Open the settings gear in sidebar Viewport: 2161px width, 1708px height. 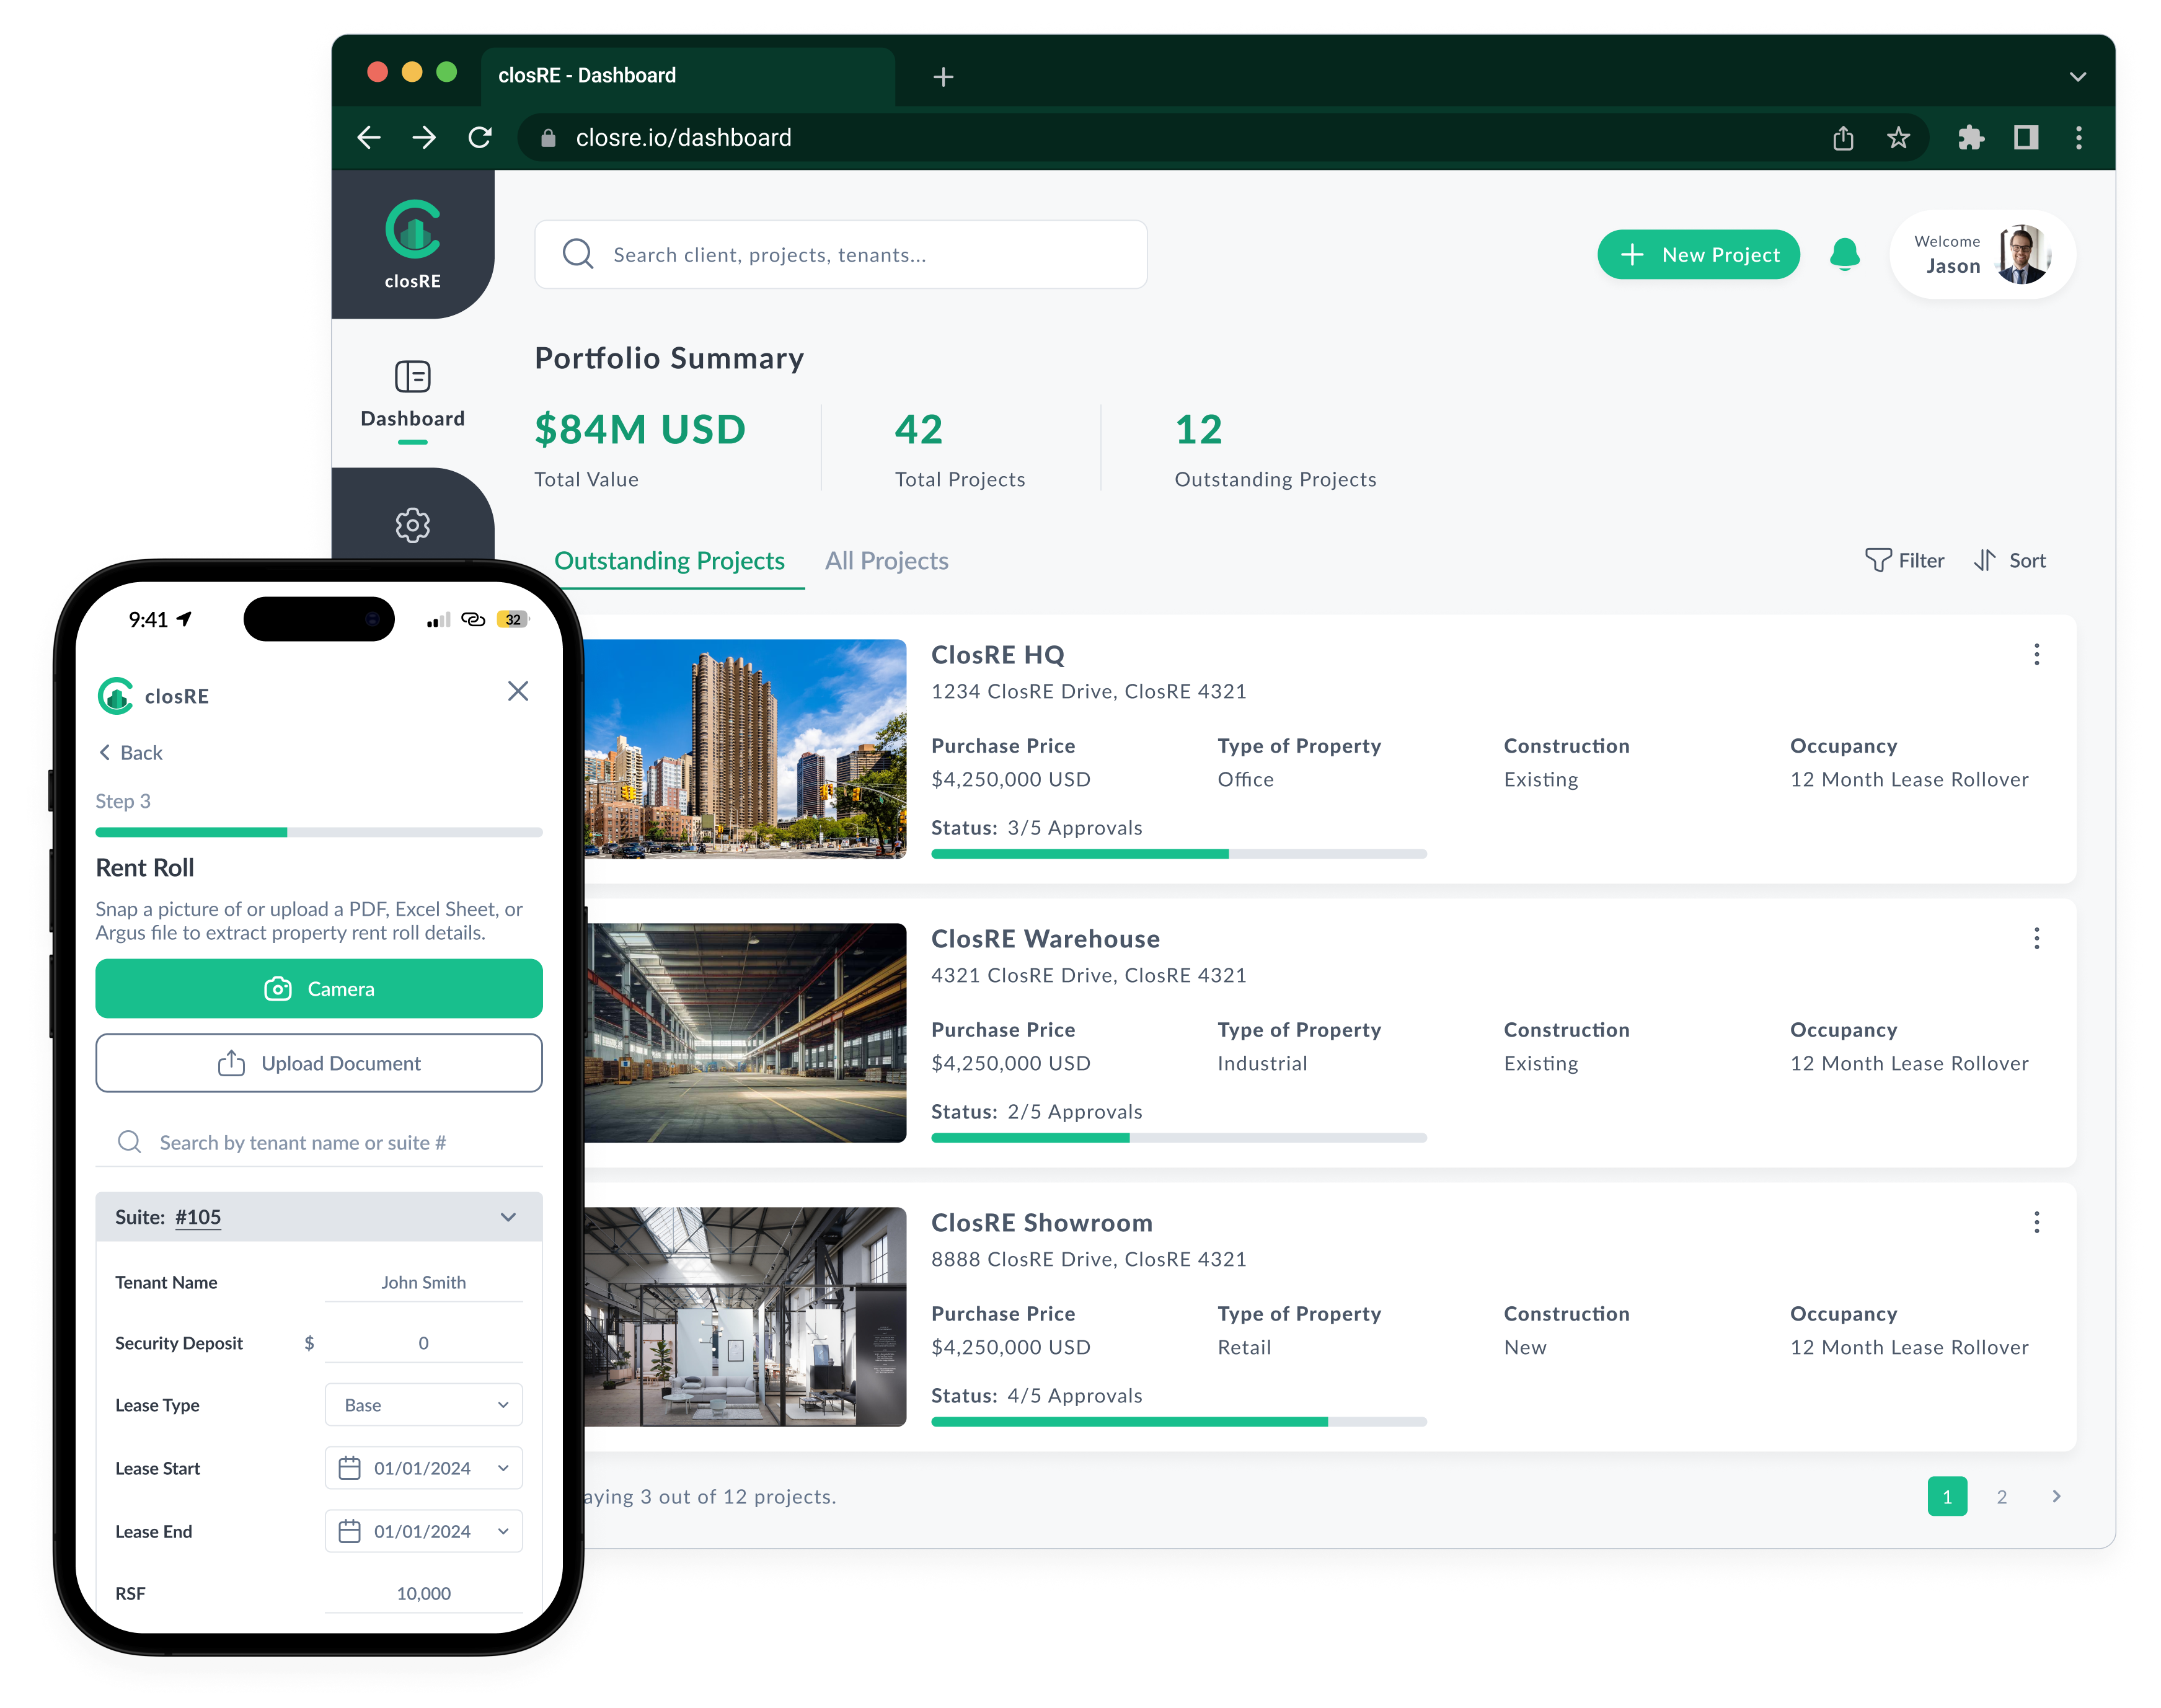[412, 524]
